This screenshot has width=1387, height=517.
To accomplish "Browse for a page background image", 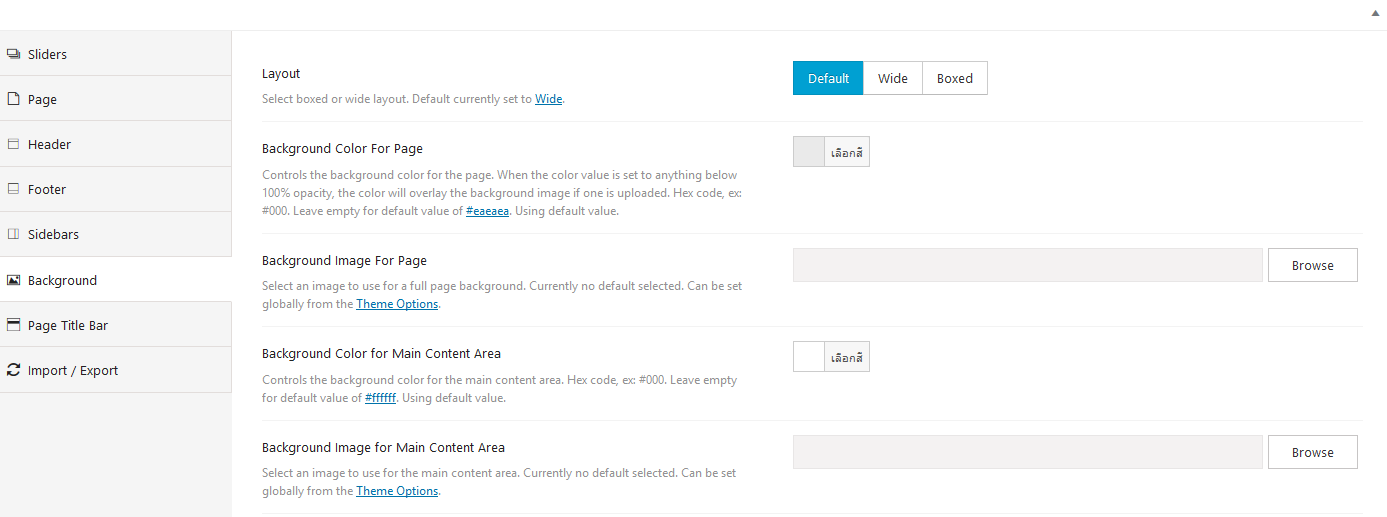I will click(x=1313, y=265).
